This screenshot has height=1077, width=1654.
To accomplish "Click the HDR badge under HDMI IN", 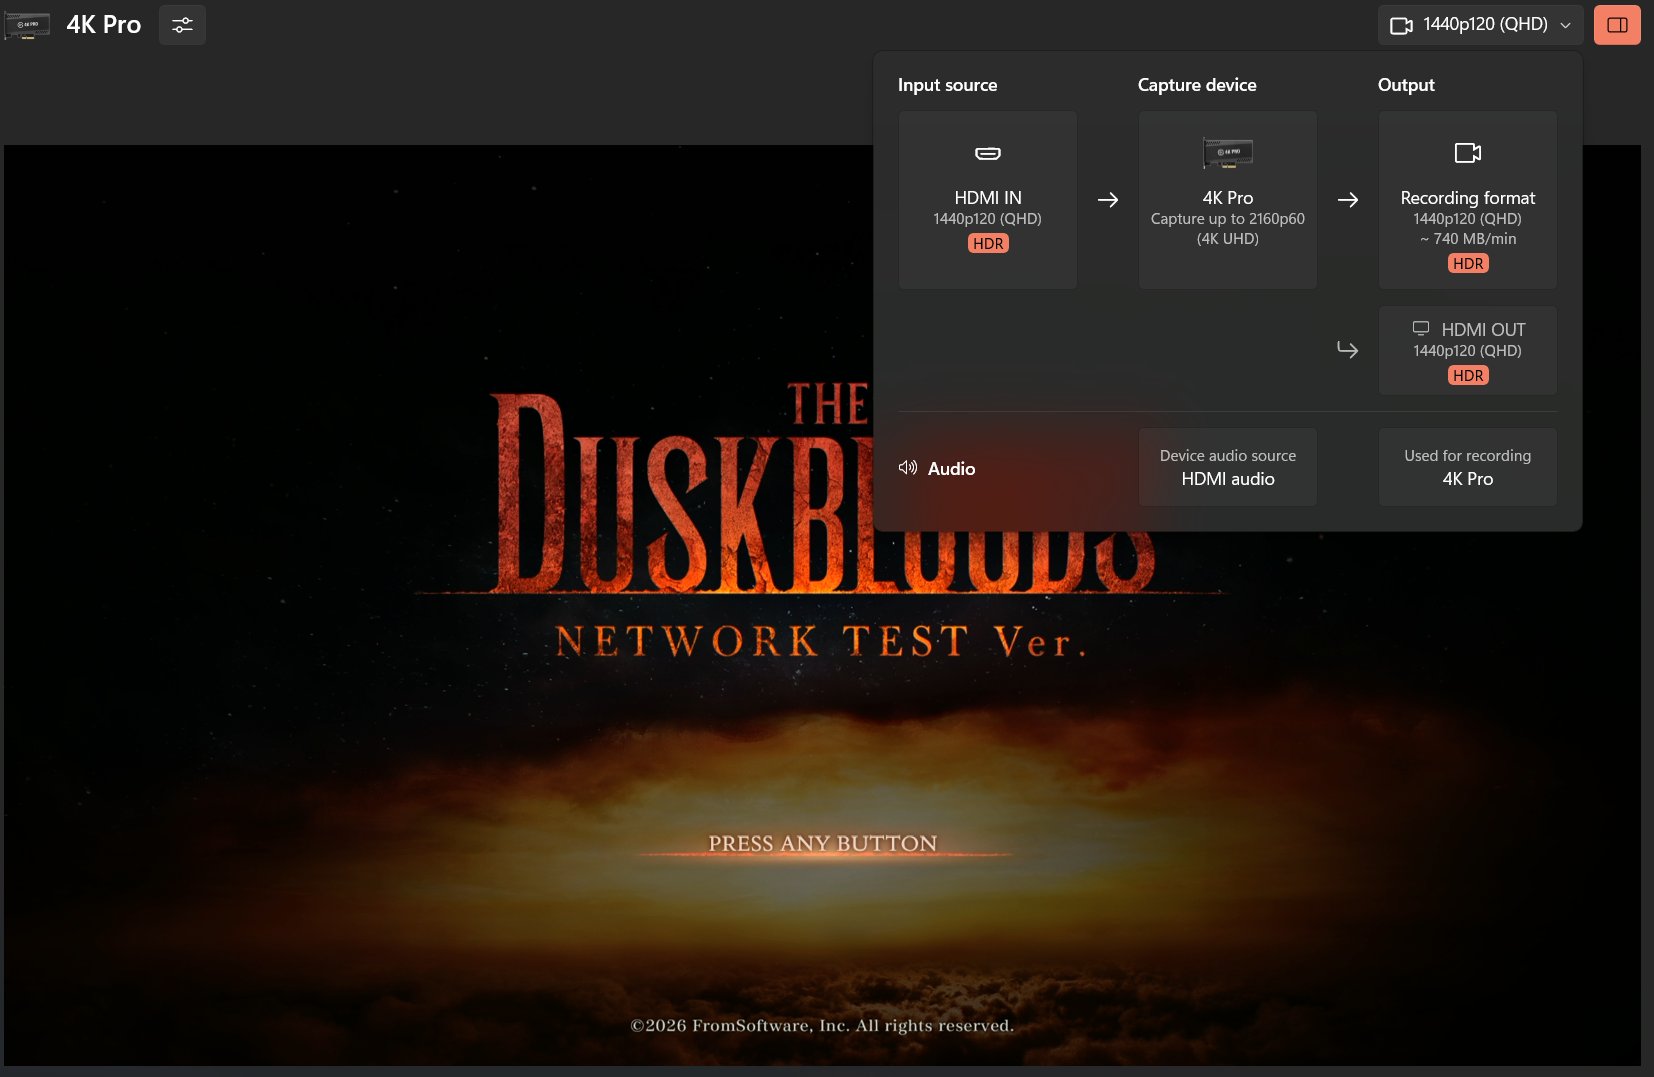I will click(988, 243).
